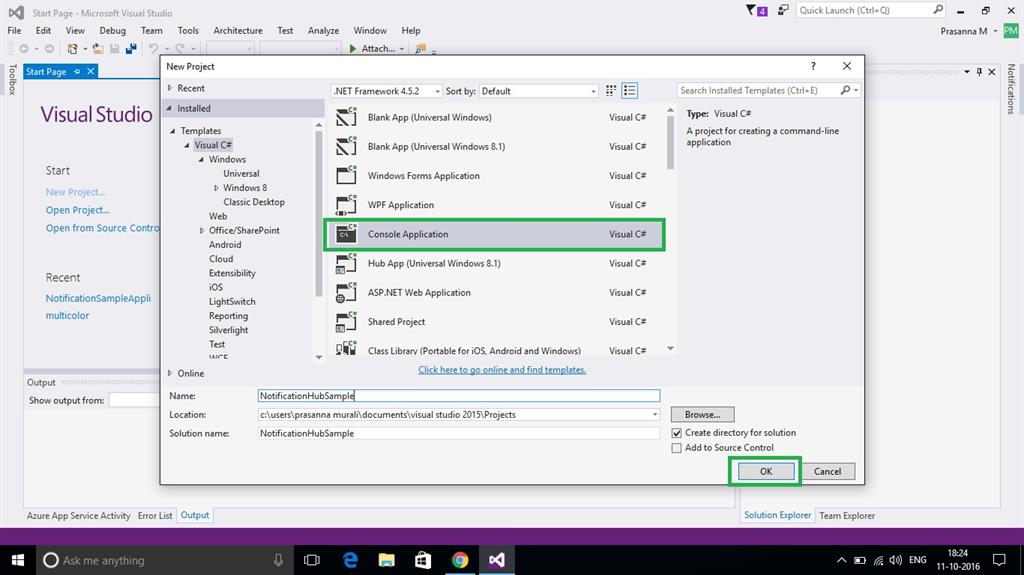Open the Analyze menu
1024x575 pixels.
click(x=323, y=30)
